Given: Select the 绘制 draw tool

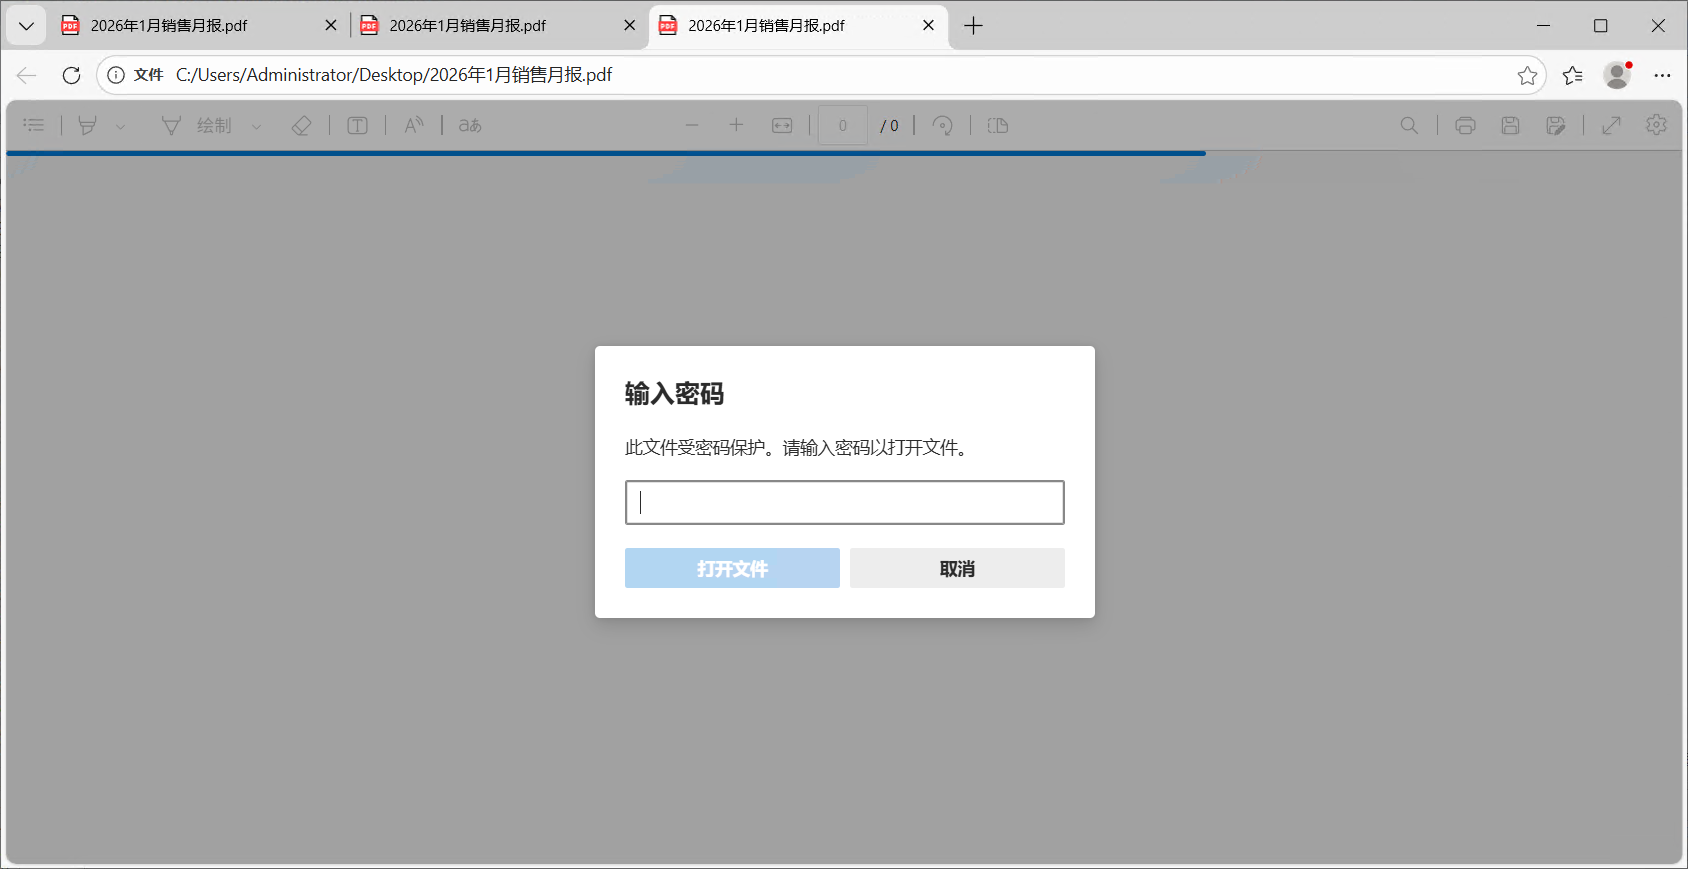Looking at the screenshot, I should coord(197,125).
